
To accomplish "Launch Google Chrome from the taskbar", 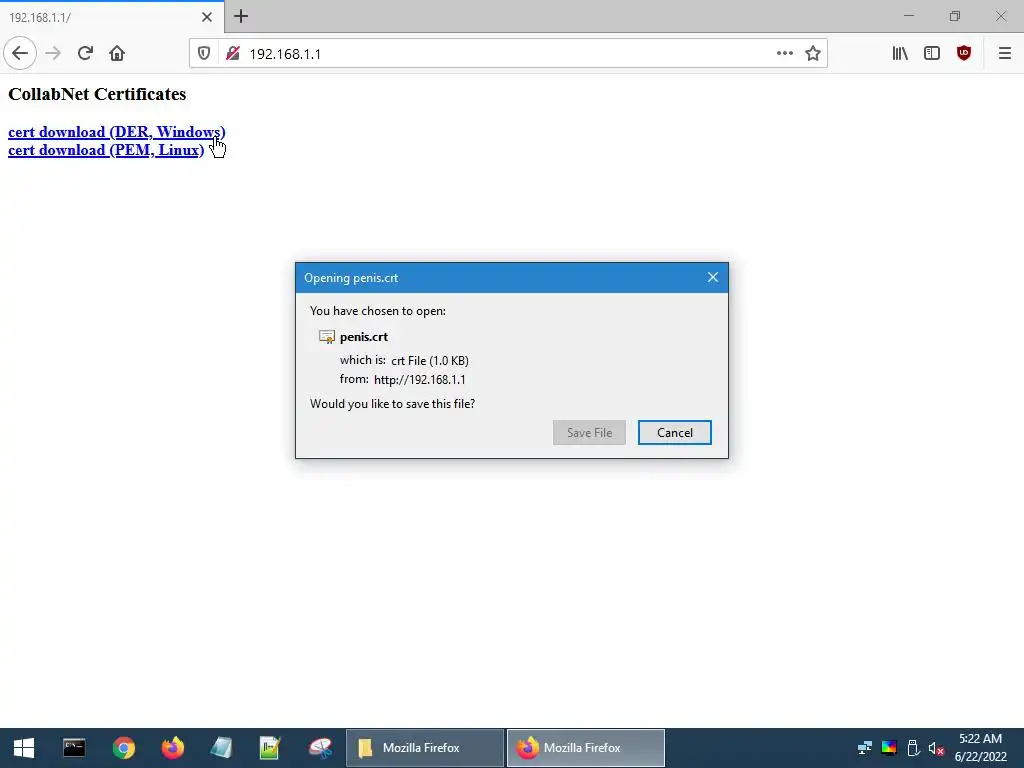I will tap(123, 748).
